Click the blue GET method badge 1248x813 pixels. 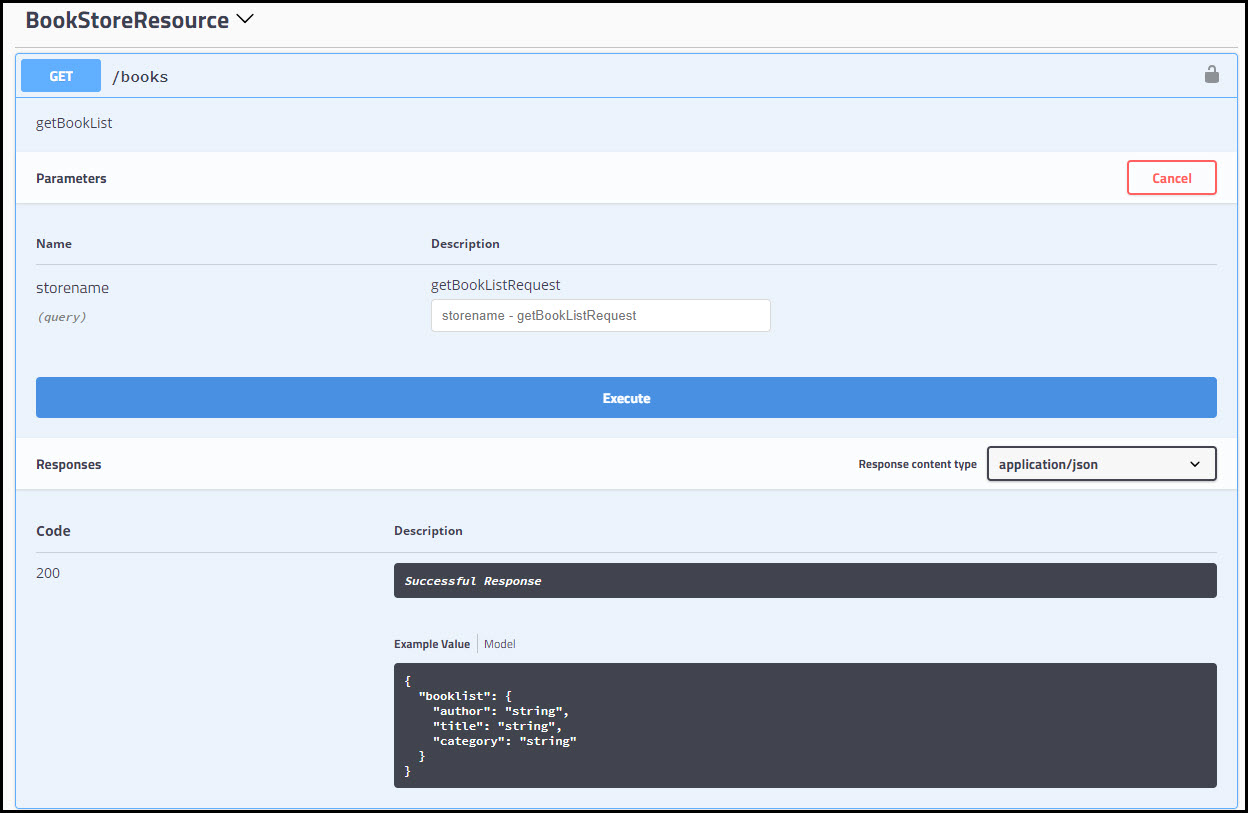pos(61,76)
